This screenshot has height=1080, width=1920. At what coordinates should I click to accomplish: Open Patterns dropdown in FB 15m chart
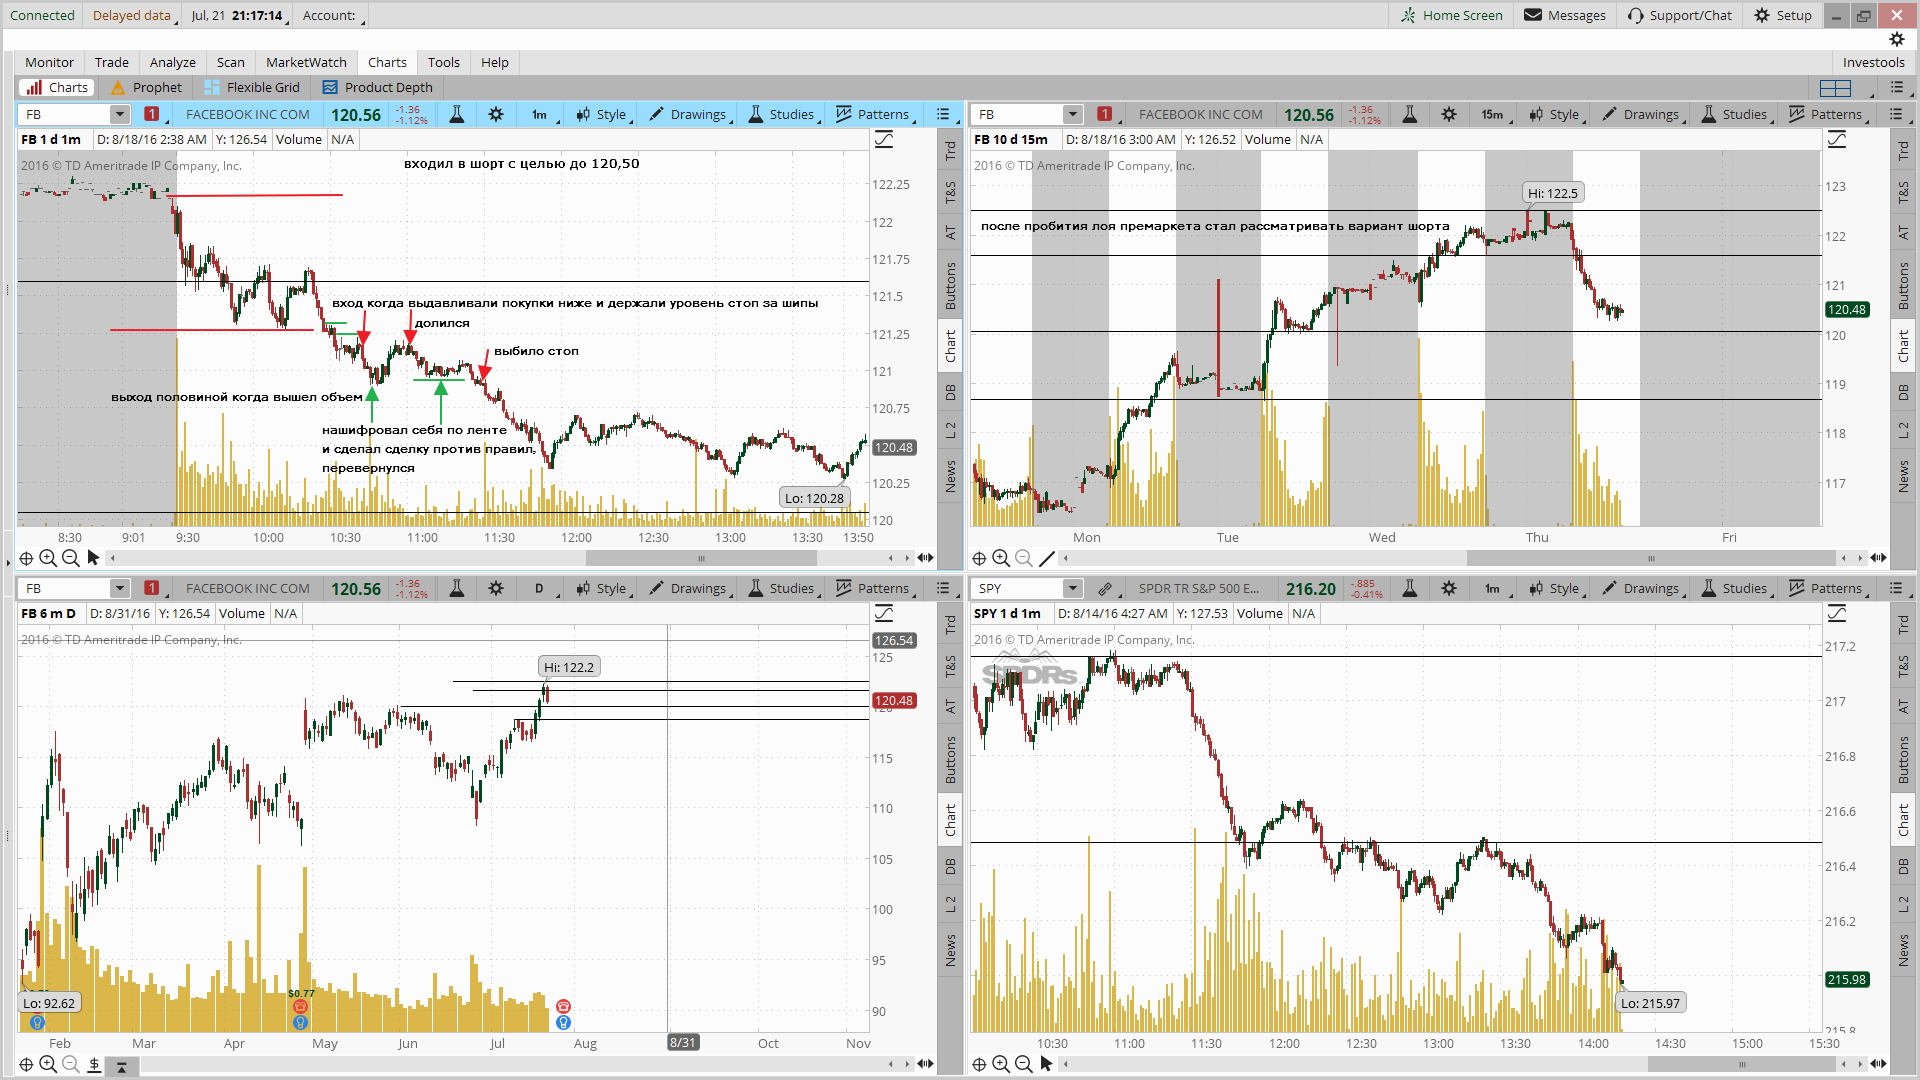click(x=1828, y=114)
